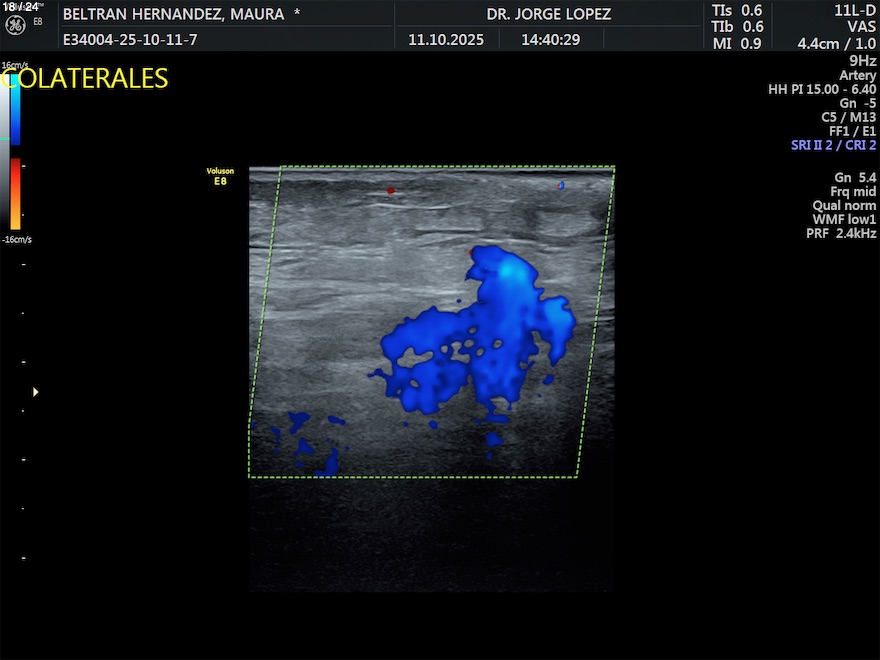Click the SRI II 2 / CRI 2 setting
Image resolution: width=880 pixels, height=660 pixels.
(833, 145)
